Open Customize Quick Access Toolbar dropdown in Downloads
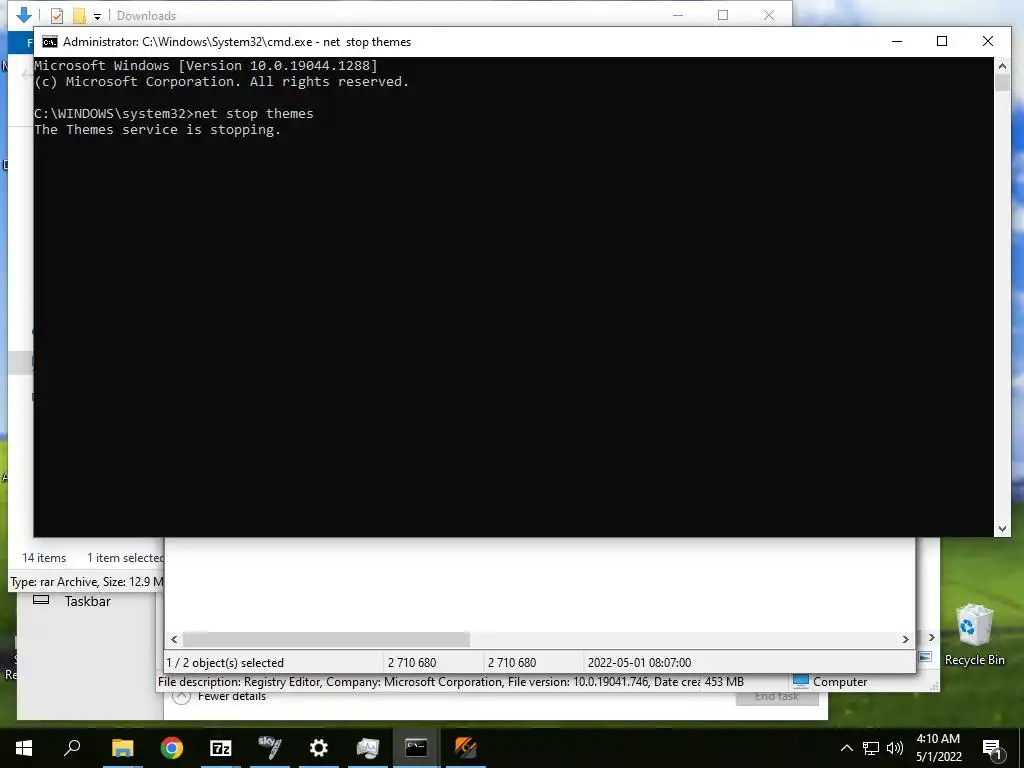The image size is (1024, 768). (x=97, y=16)
